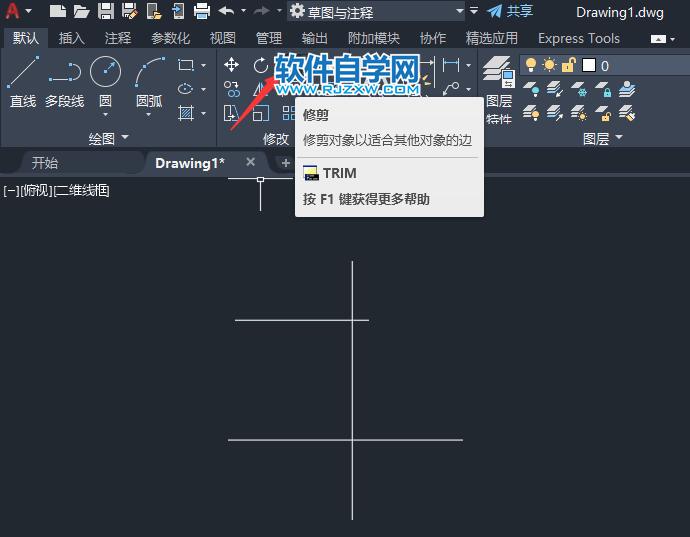Click the layer Unlock icon
The height and width of the screenshot is (537, 690).
point(603,113)
